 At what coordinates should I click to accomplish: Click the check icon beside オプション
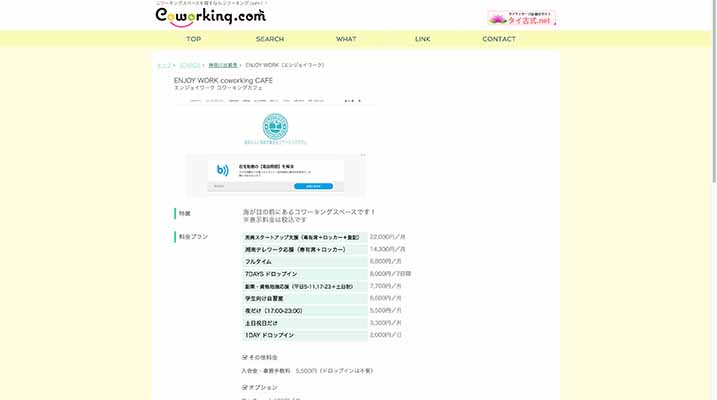(x=245, y=387)
